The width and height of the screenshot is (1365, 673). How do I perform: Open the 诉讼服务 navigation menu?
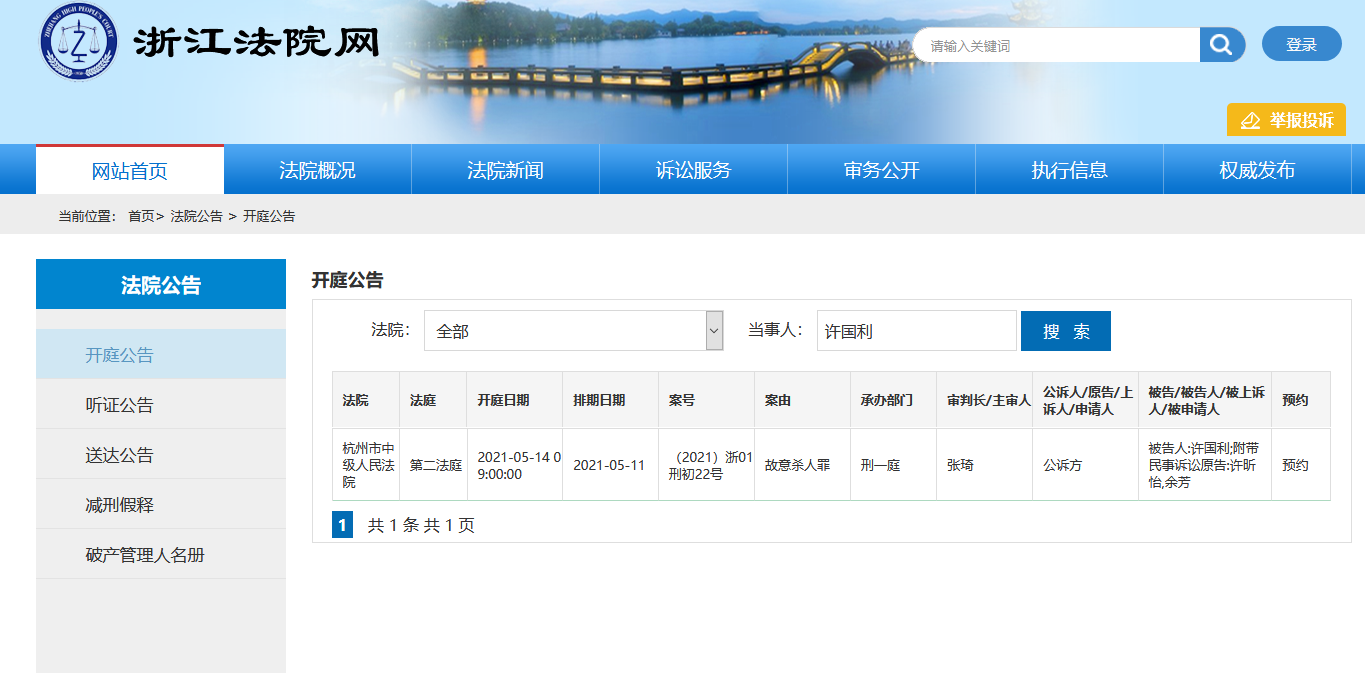(693, 170)
